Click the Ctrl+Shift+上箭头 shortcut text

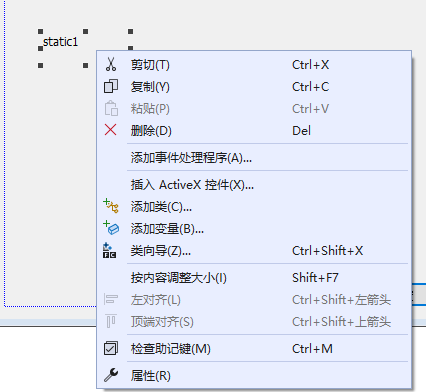341,322
